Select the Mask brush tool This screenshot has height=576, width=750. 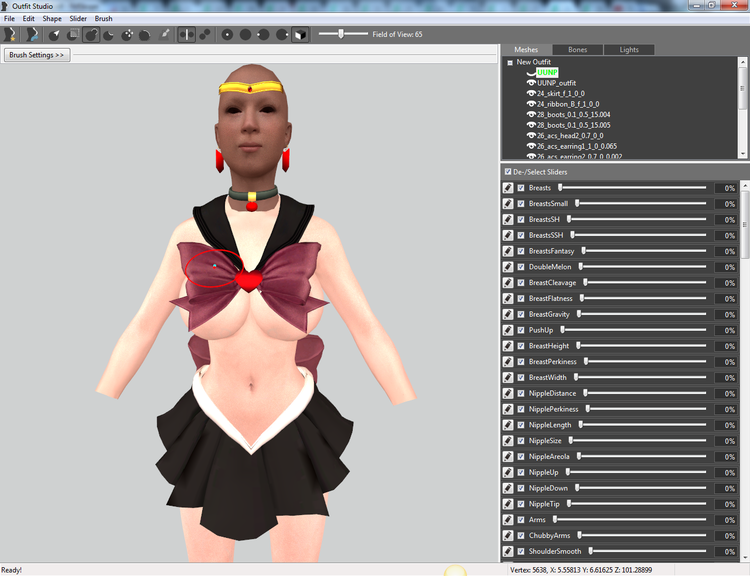pyautogui.click(x=73, y=34)
